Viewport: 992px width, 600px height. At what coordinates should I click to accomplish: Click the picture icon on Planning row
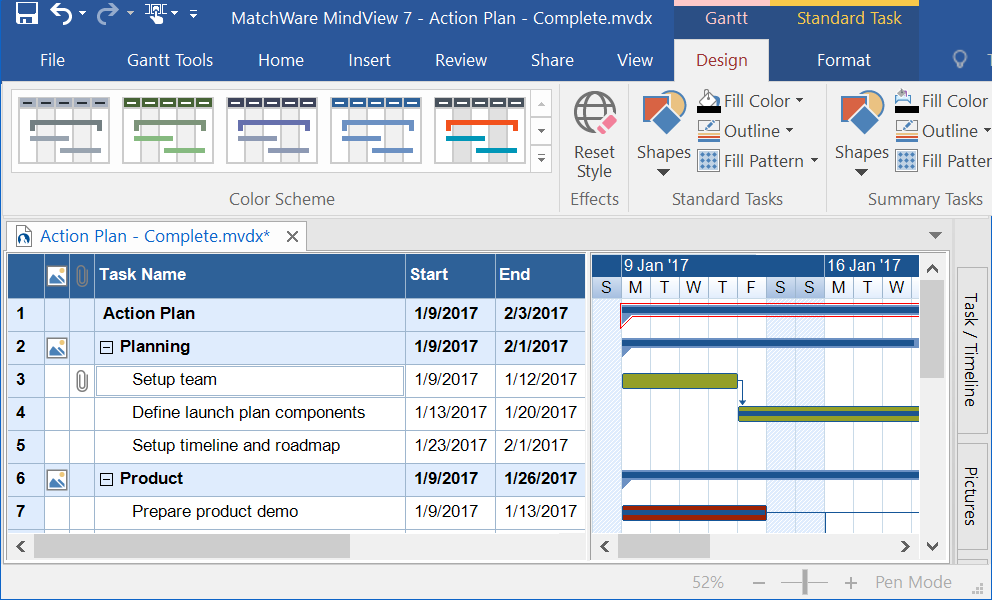[57, 348]
